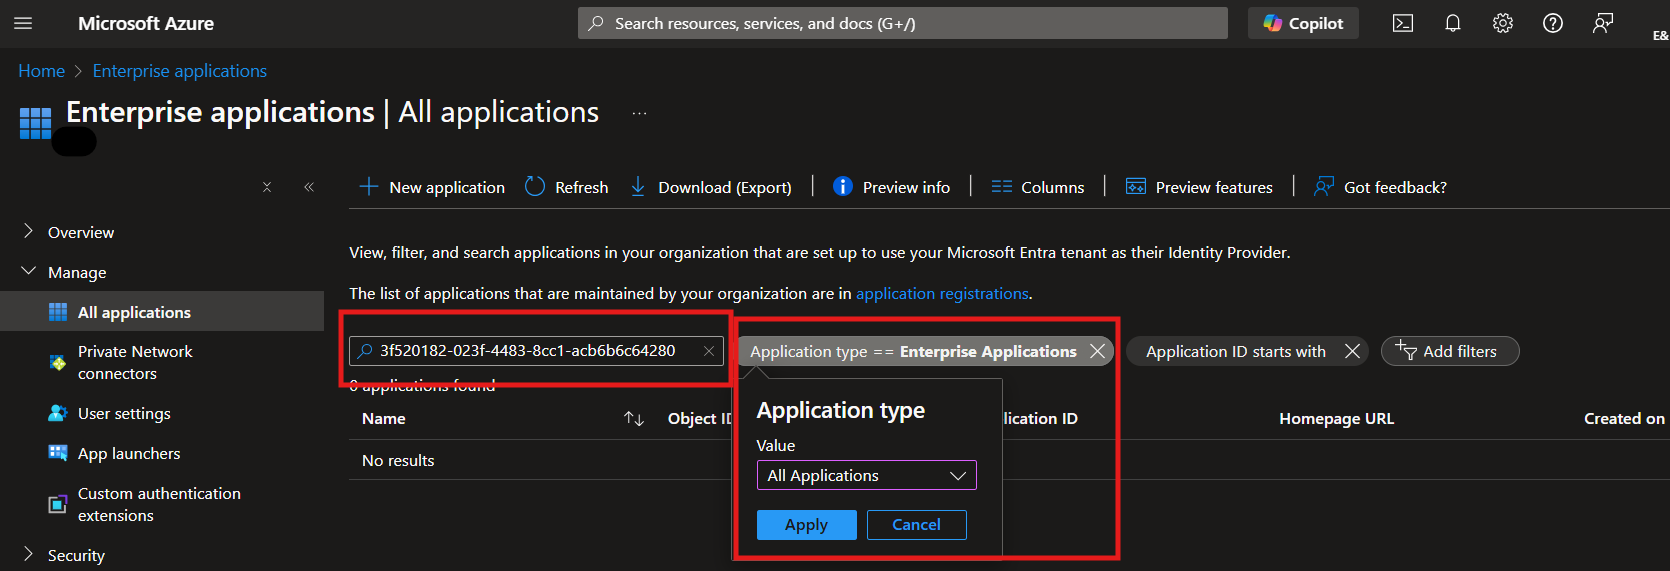This screenshot has width=1670, height=571.
Task: Focus the global search resources box
Action: point(902,23)
